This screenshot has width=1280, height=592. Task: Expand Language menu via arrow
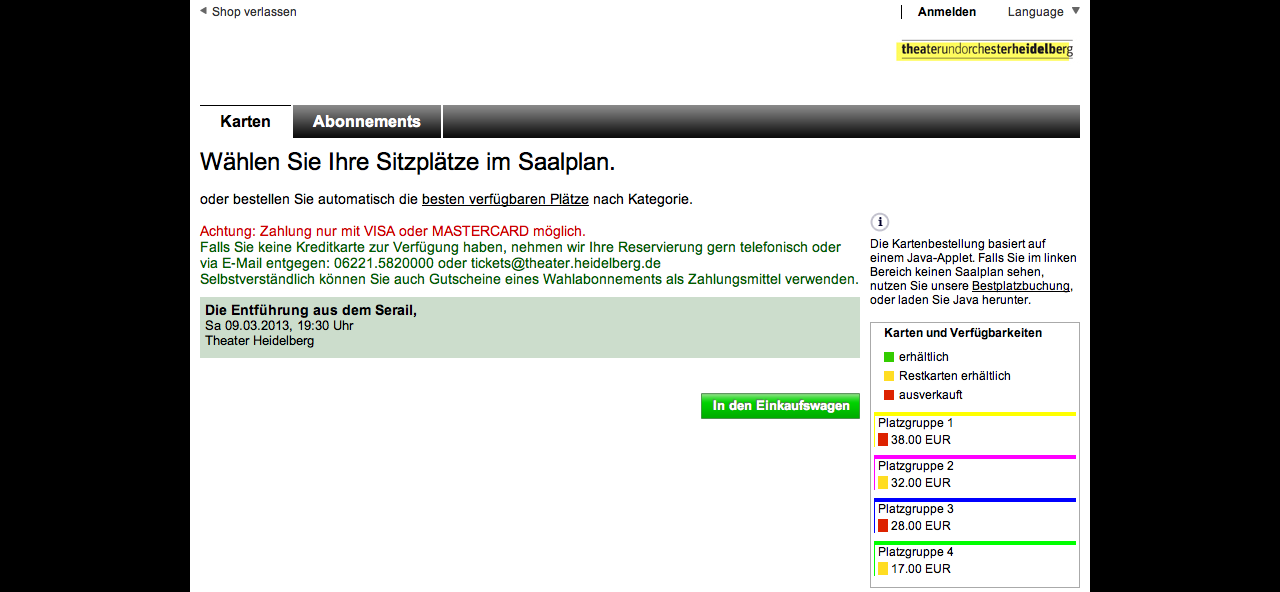[x=1076, y=11]
